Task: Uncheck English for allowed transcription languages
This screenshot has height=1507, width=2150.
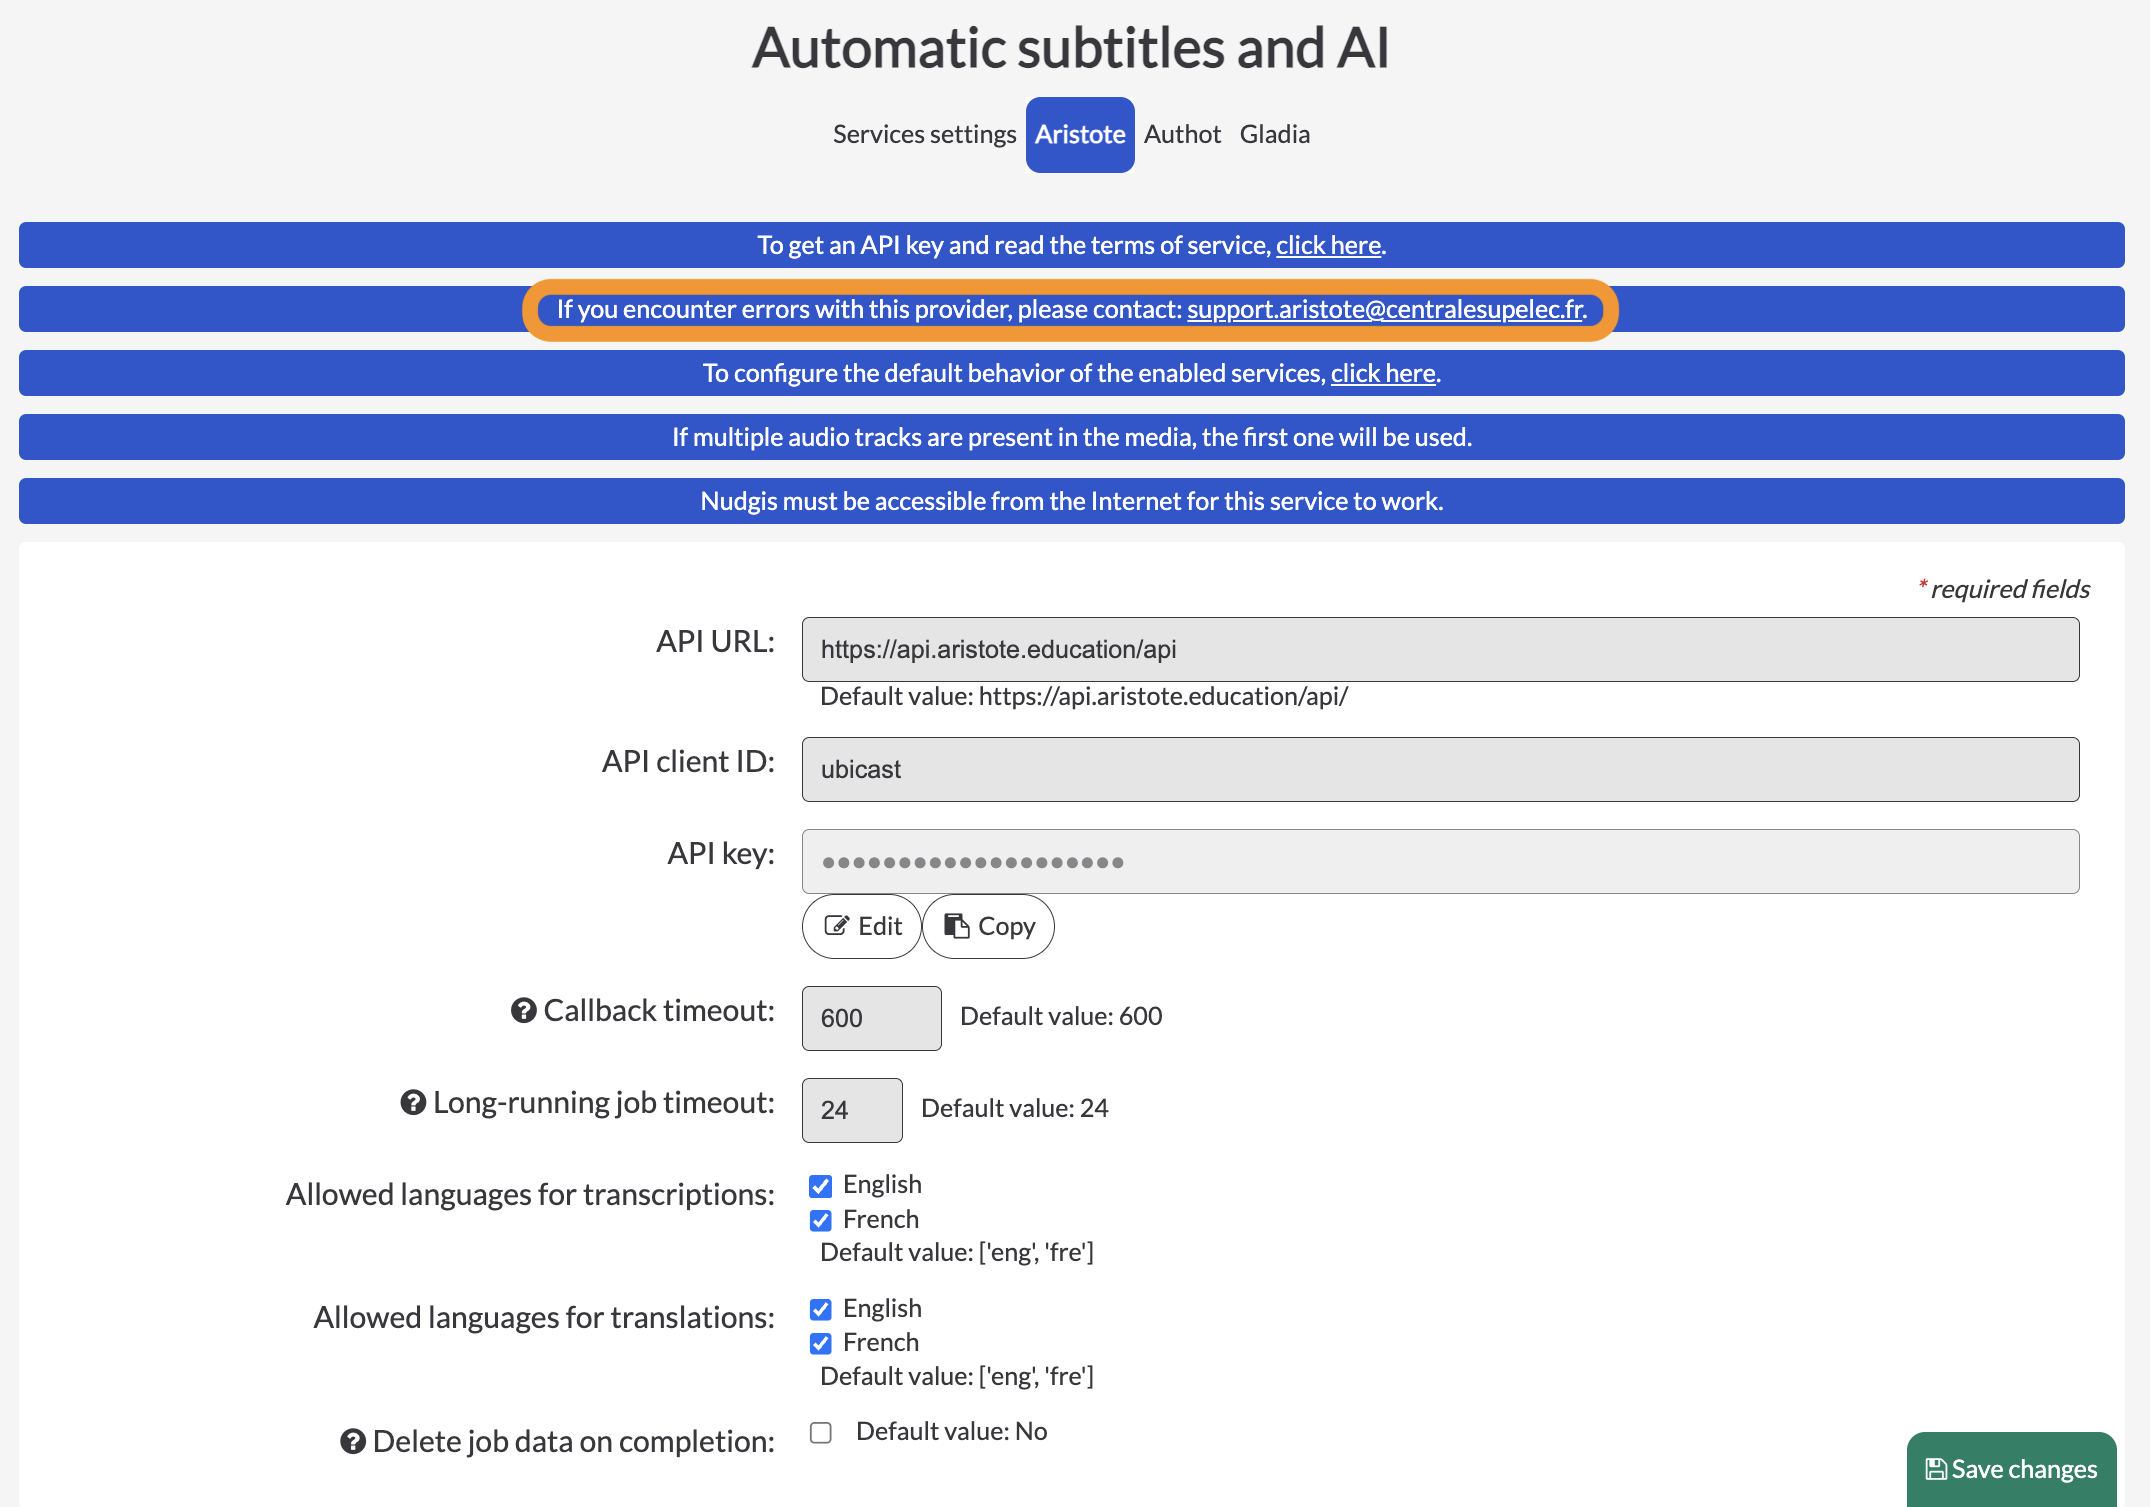Action: [821, 1186]
